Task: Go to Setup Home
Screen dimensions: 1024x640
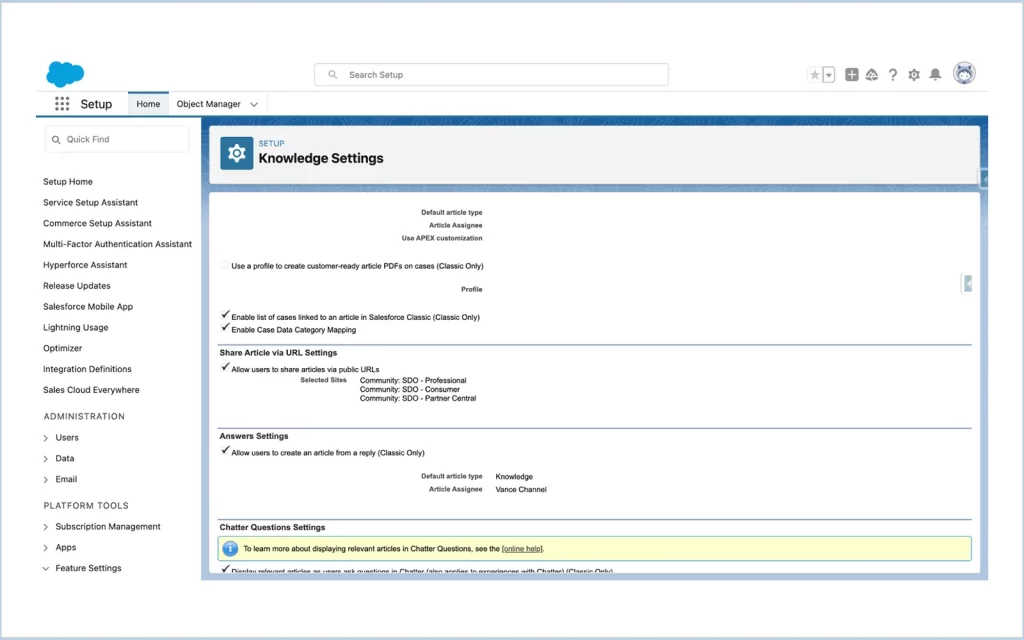Action: click(x=68, y=182)
